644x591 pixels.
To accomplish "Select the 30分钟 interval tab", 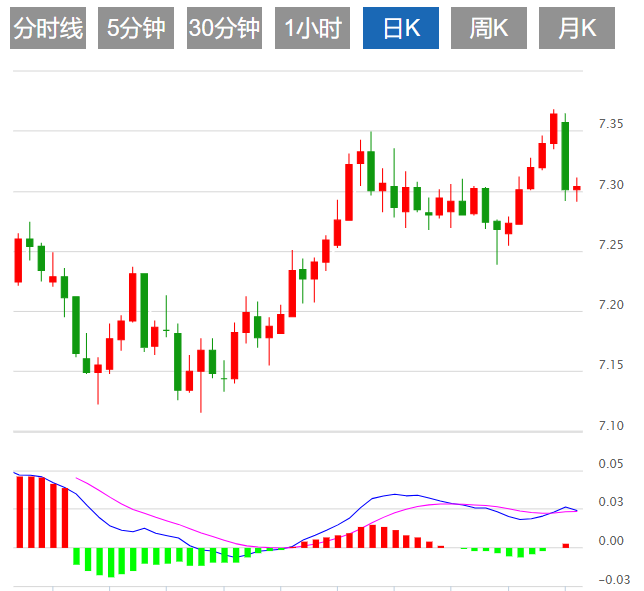I will [224, 28].
